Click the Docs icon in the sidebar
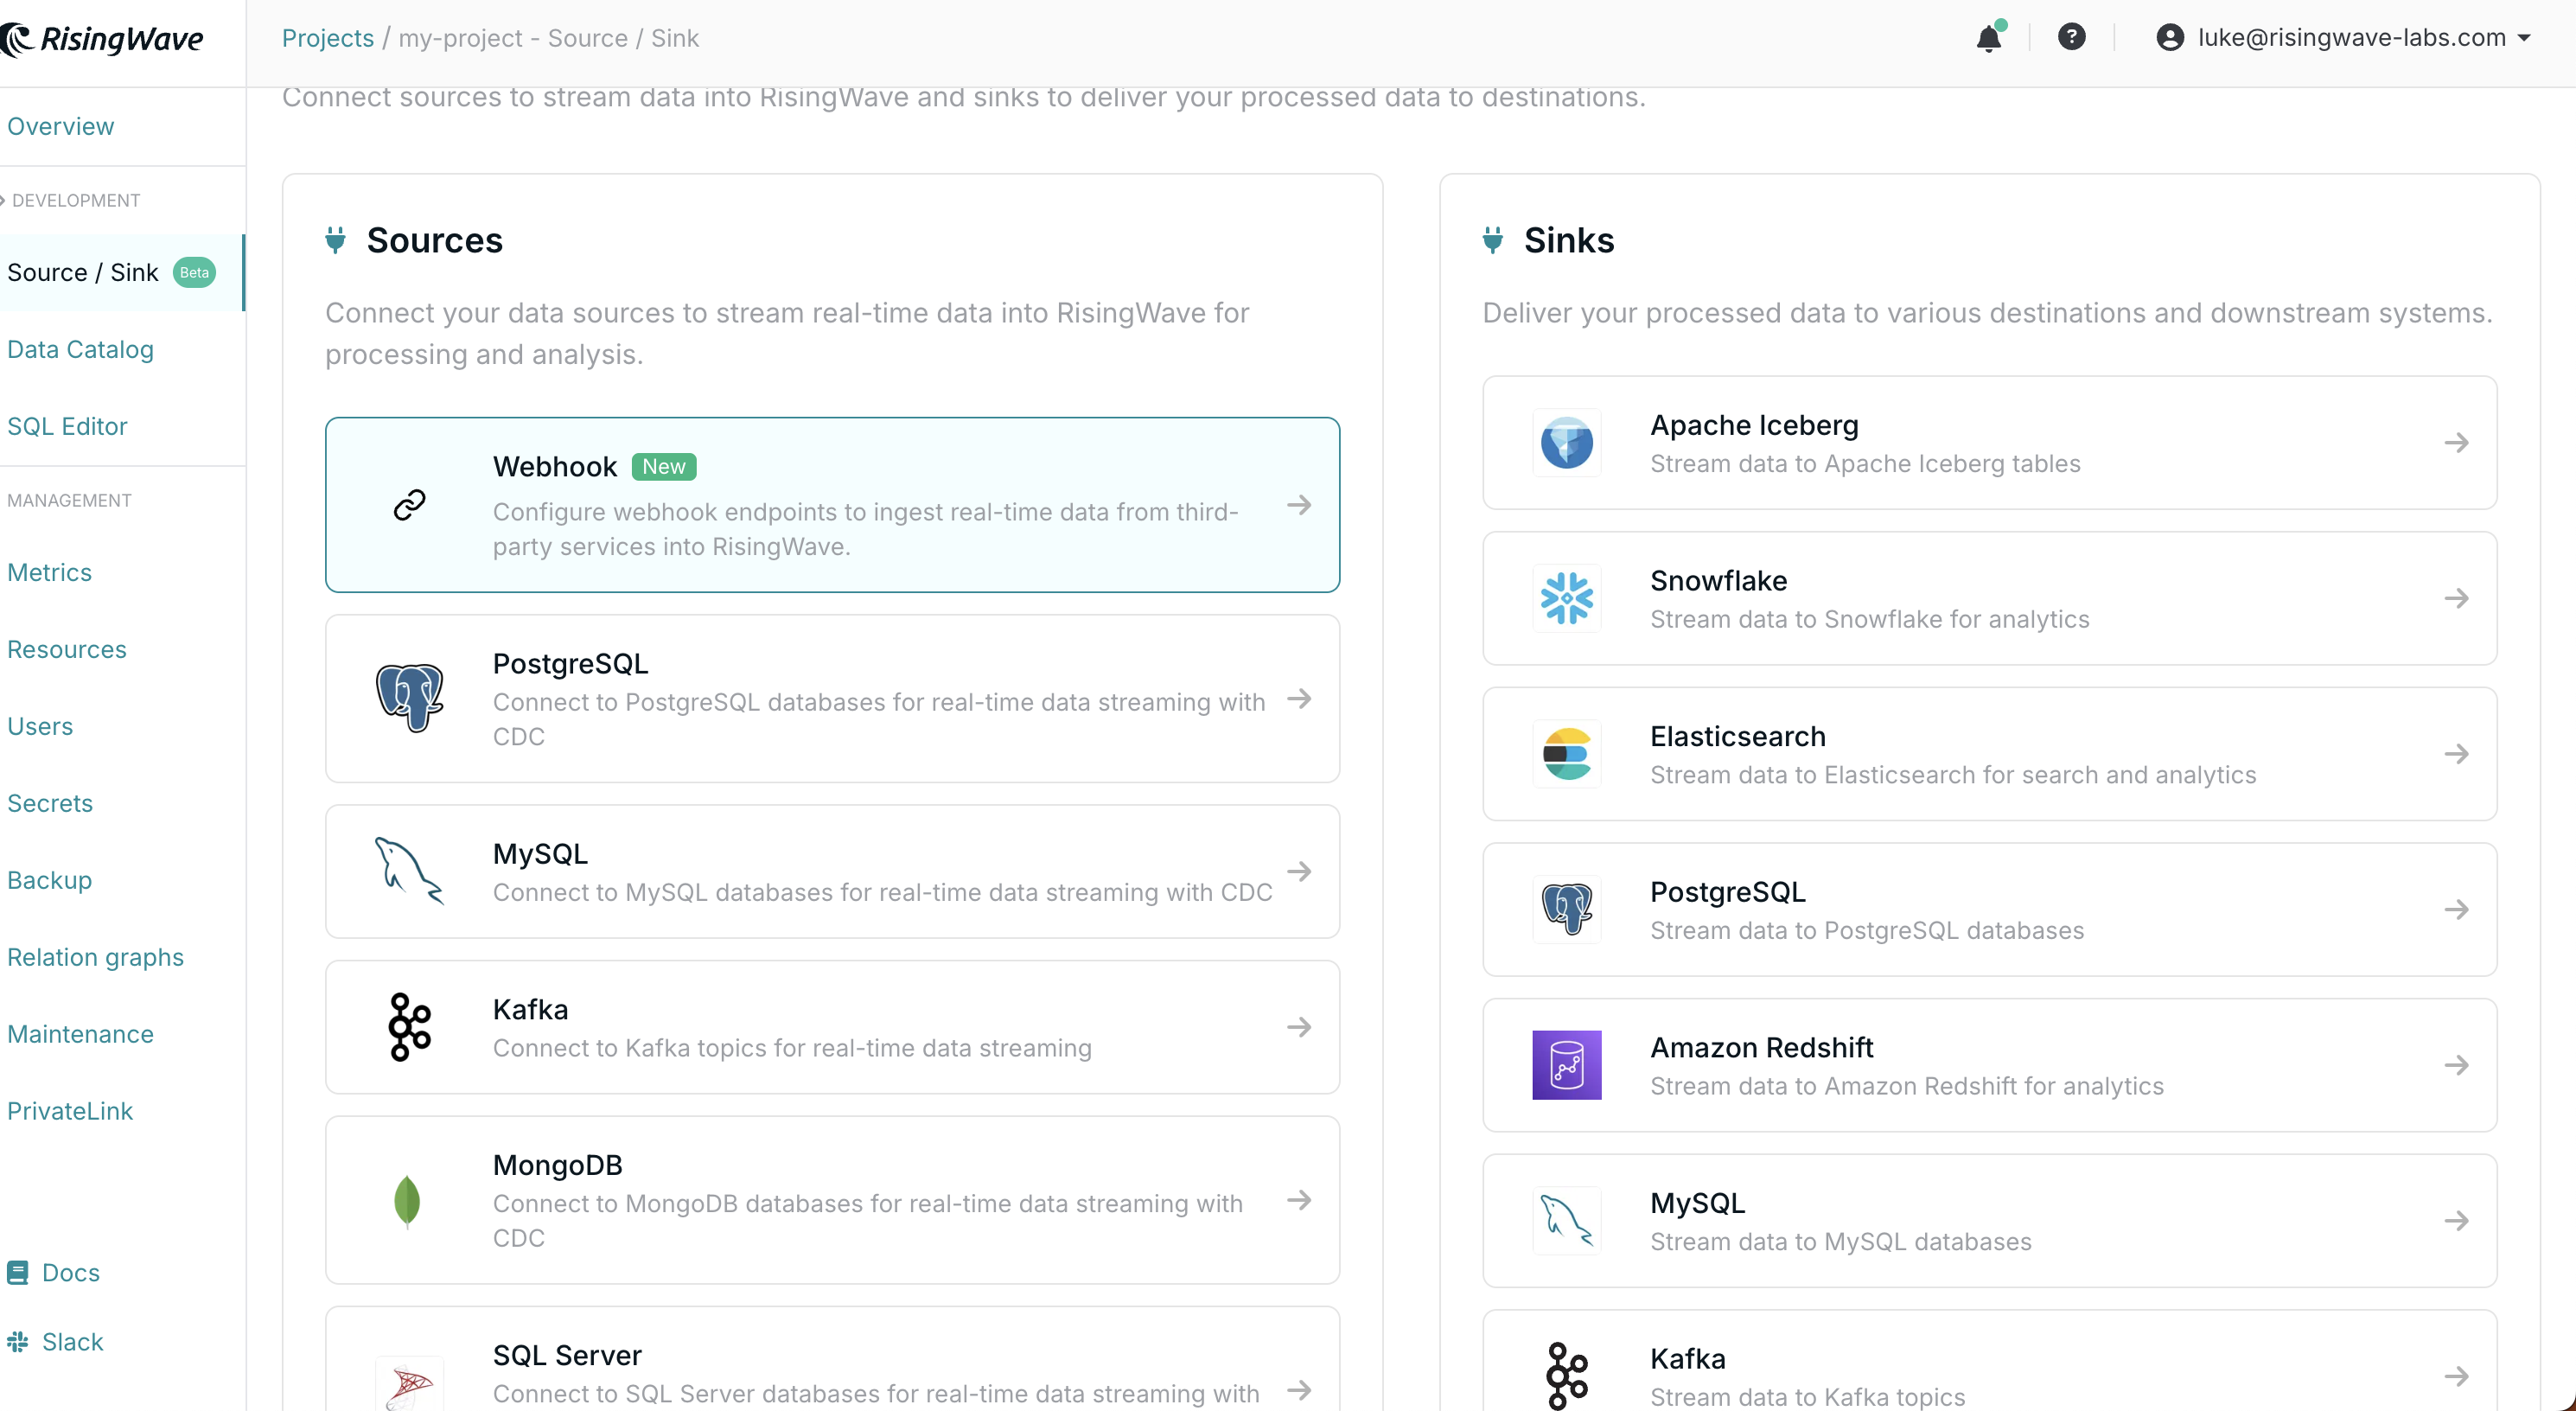The width and height of the screenshot is (2576, 1411). pos(18,1272)
